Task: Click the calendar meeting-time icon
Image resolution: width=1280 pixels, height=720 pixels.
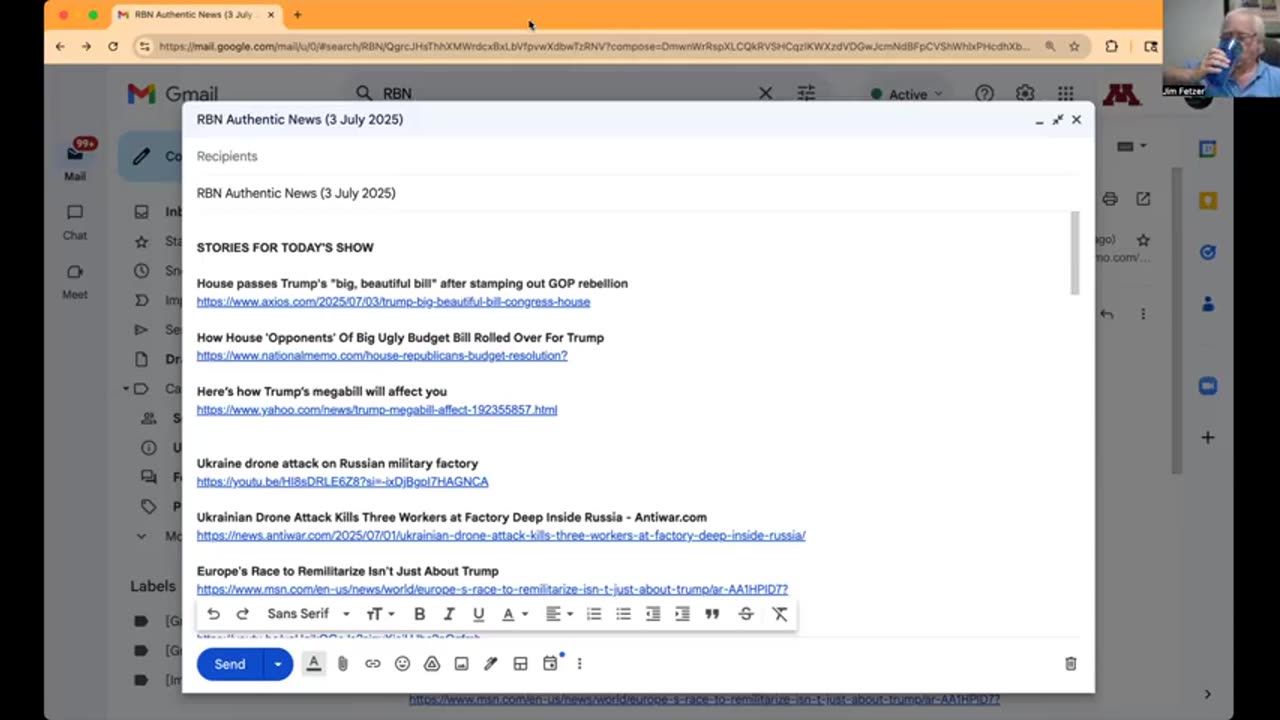Action: [550, 664]
